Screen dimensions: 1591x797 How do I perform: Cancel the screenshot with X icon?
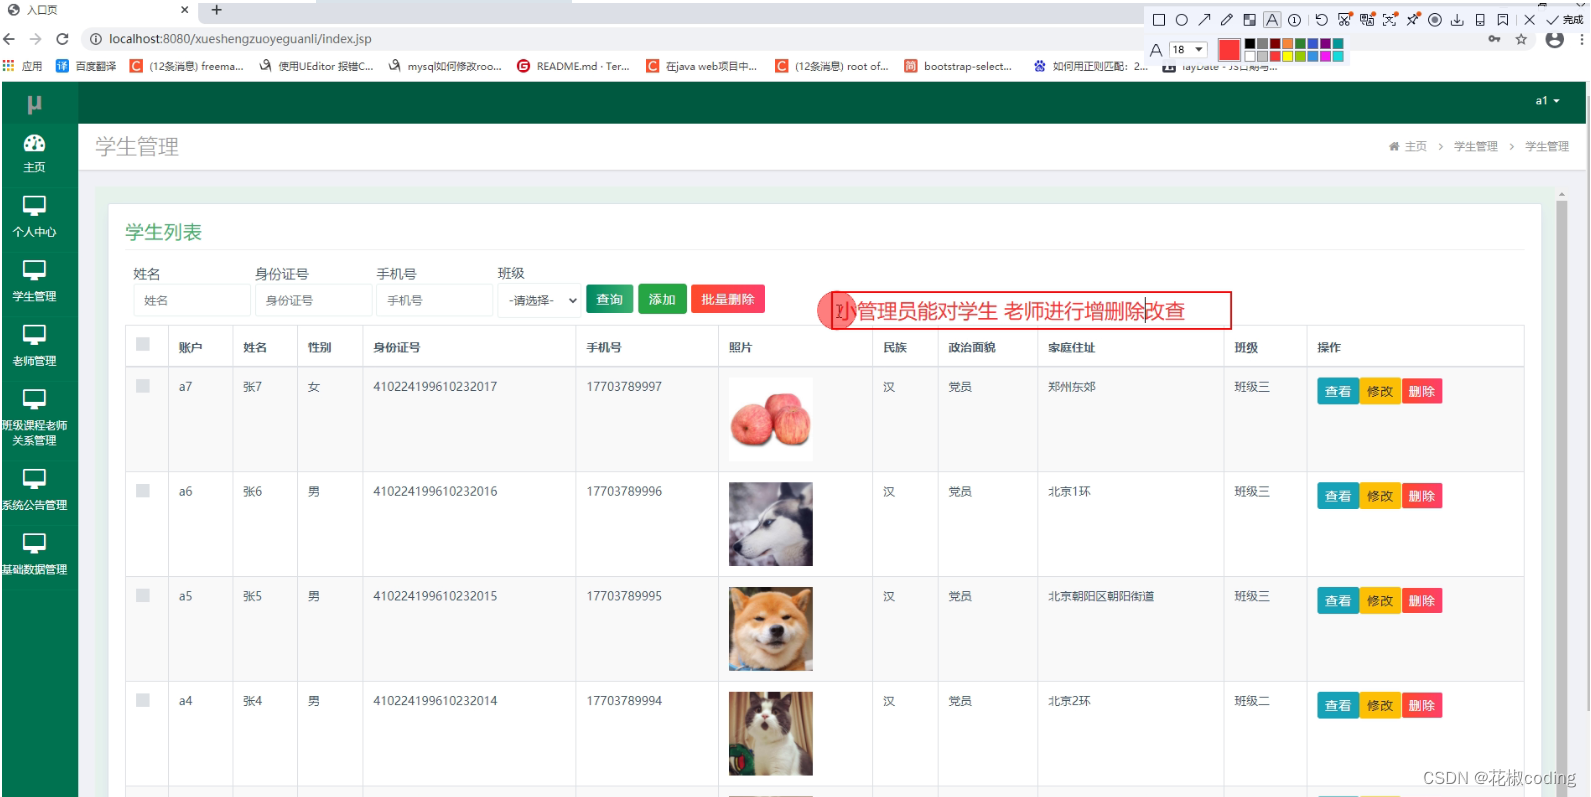[1529, 20]
